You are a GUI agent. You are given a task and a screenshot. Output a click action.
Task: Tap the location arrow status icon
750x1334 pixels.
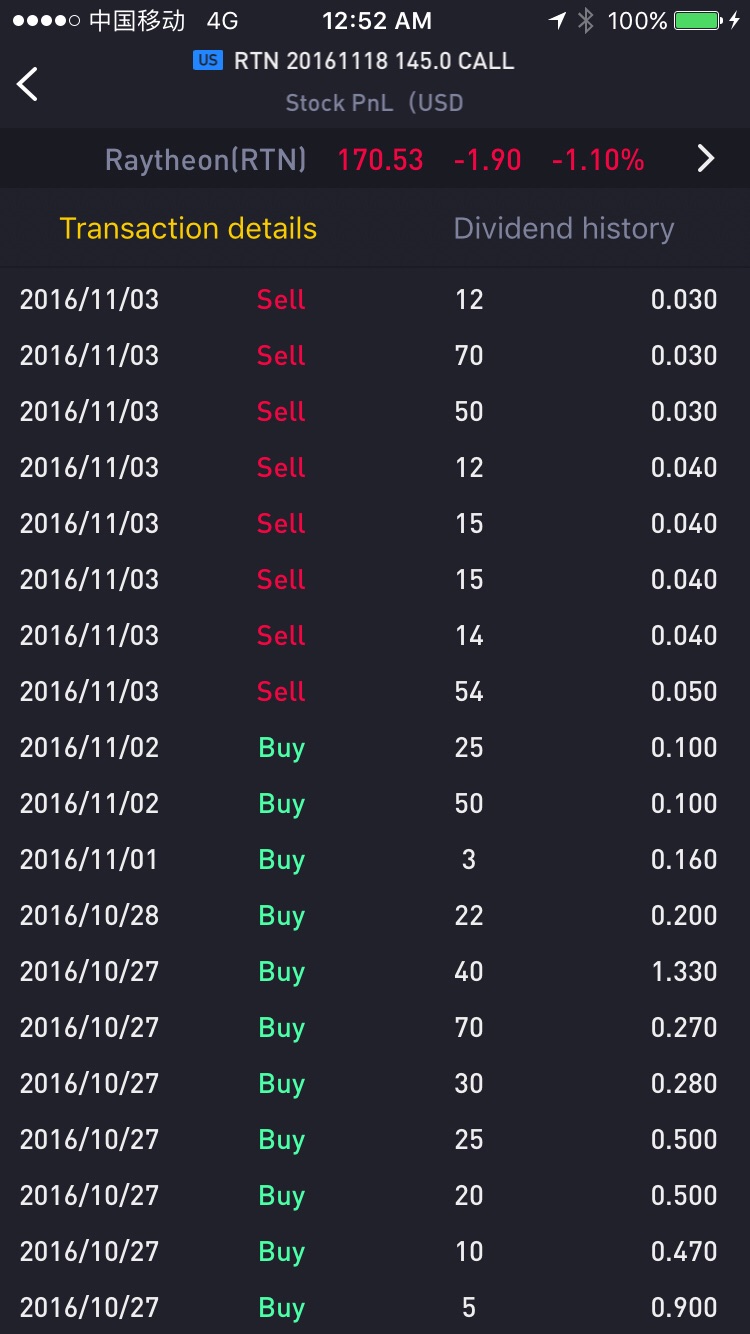(x=557, y=20)
